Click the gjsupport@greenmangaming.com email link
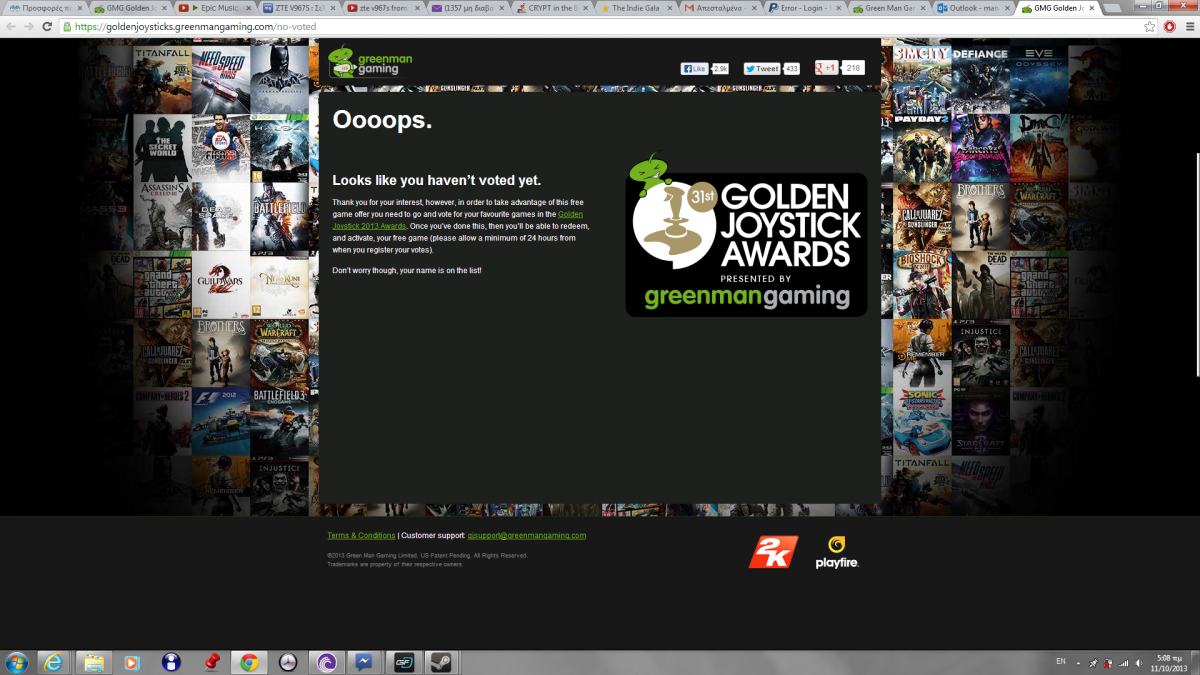Viewport: 1200px width, 675px height. pos(527,536)
